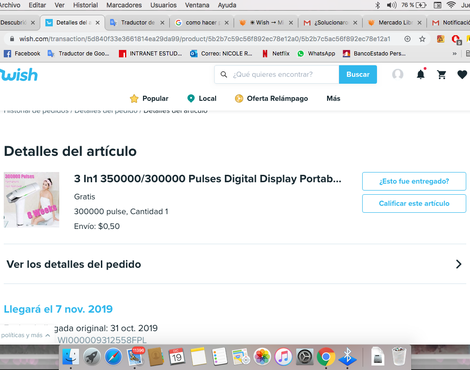Screen dimensions: 470x370
Task: Close the Detalles del tab
Action: click(x=98, y=23)
